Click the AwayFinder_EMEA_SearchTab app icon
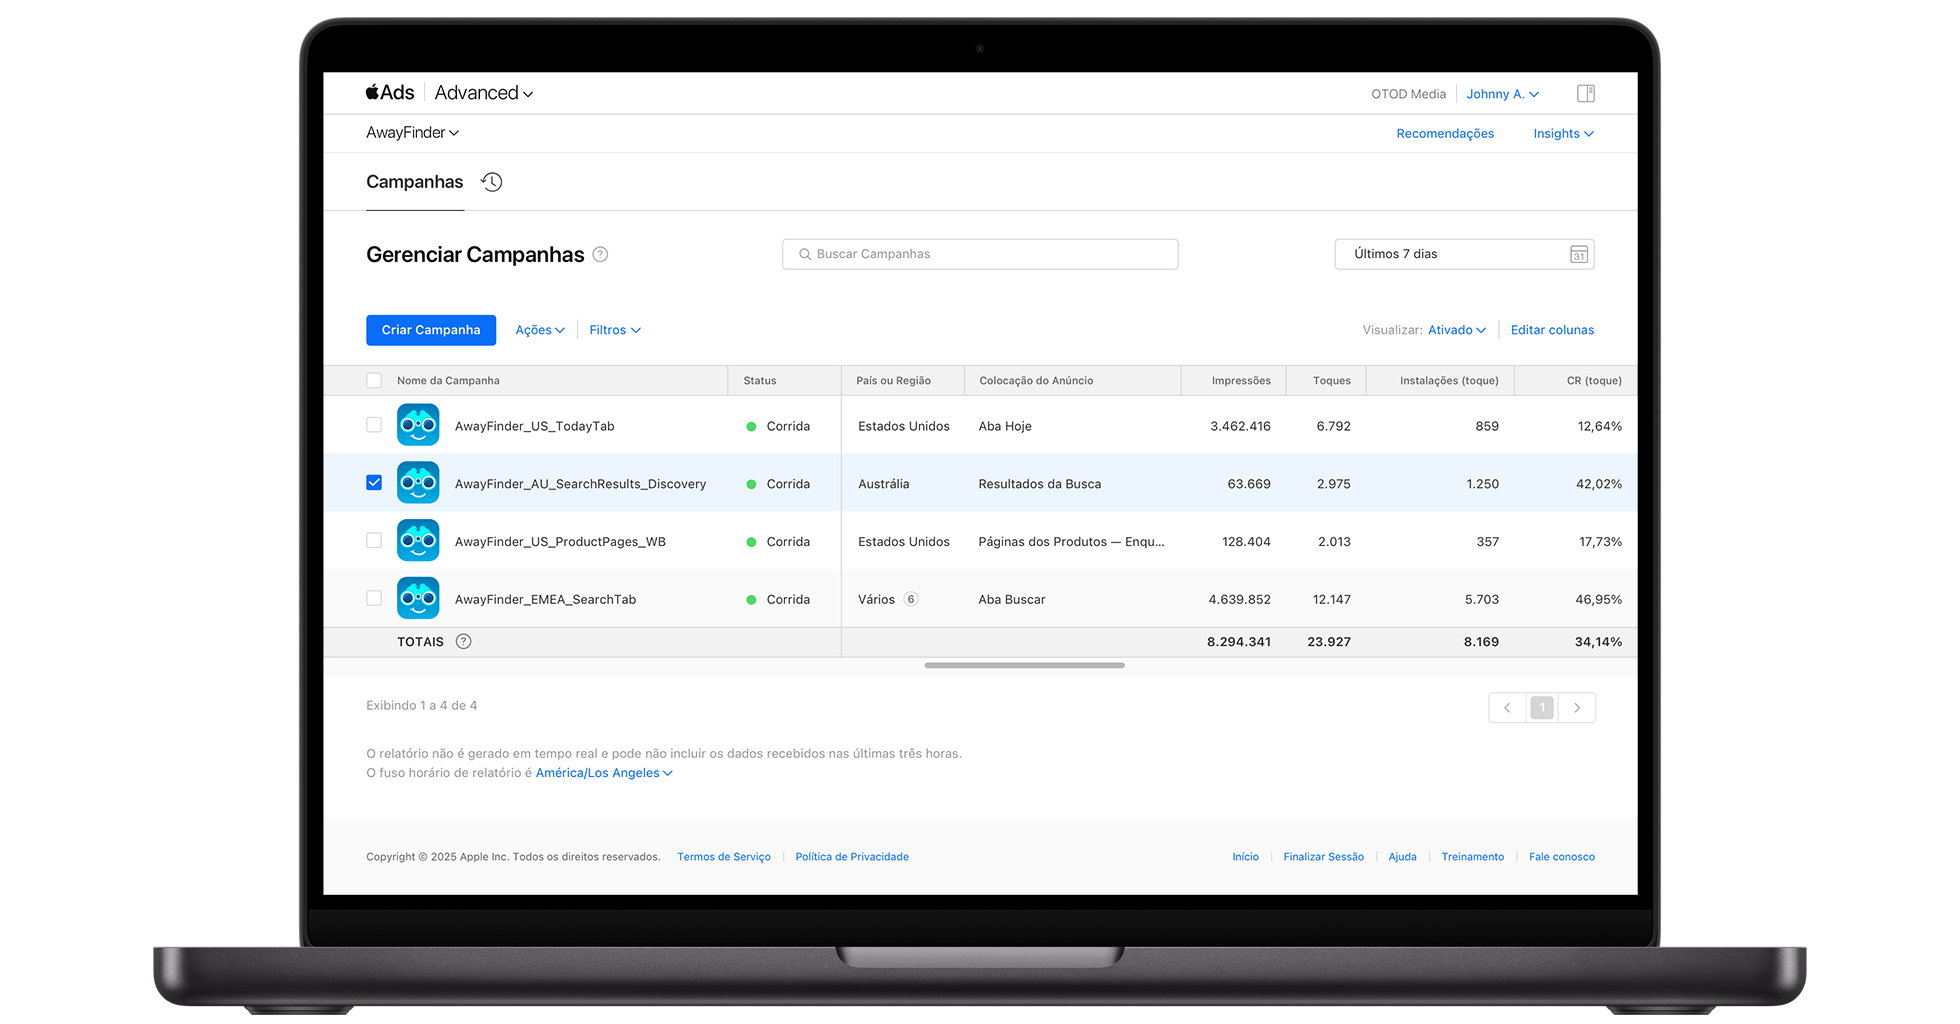 pyautogui.click(x=418, y=599)
